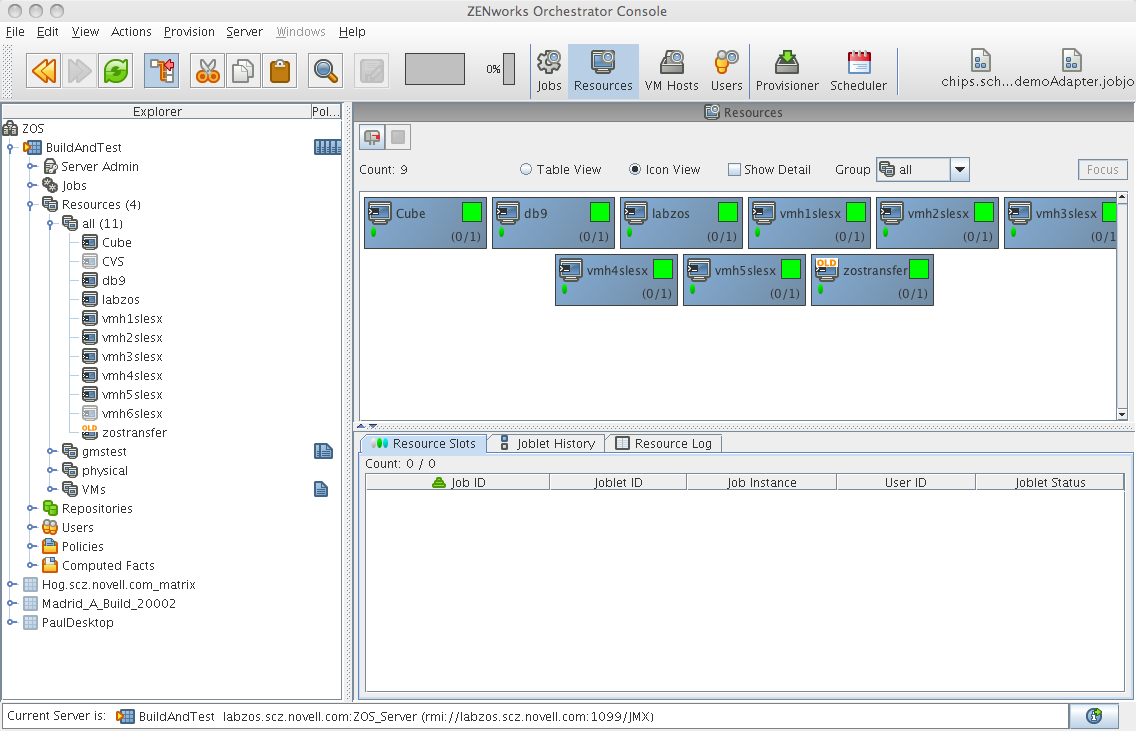Click the policy icon beside gmstest
Image resolution: width=1136 pixels, height=731 pixels.
pos(323,451)
